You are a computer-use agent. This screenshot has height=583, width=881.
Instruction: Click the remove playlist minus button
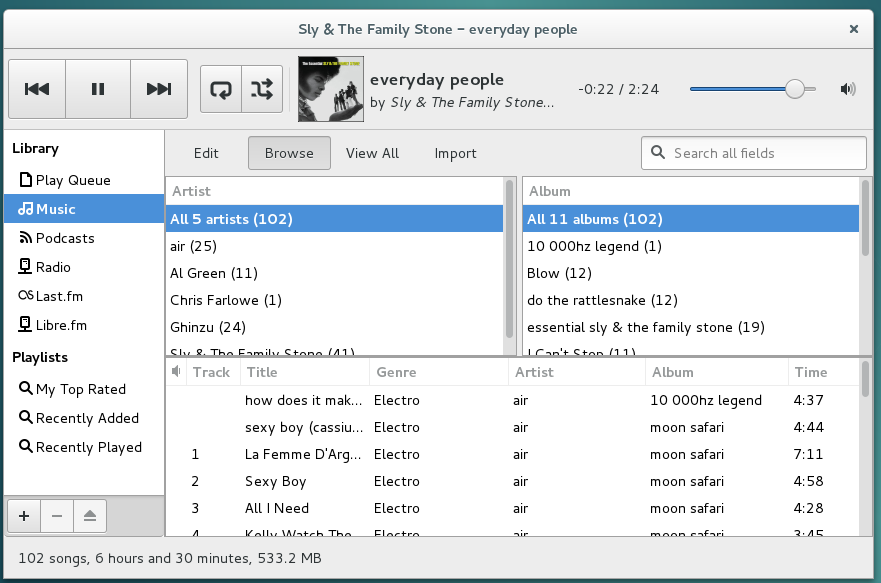(x=57, y=516)
